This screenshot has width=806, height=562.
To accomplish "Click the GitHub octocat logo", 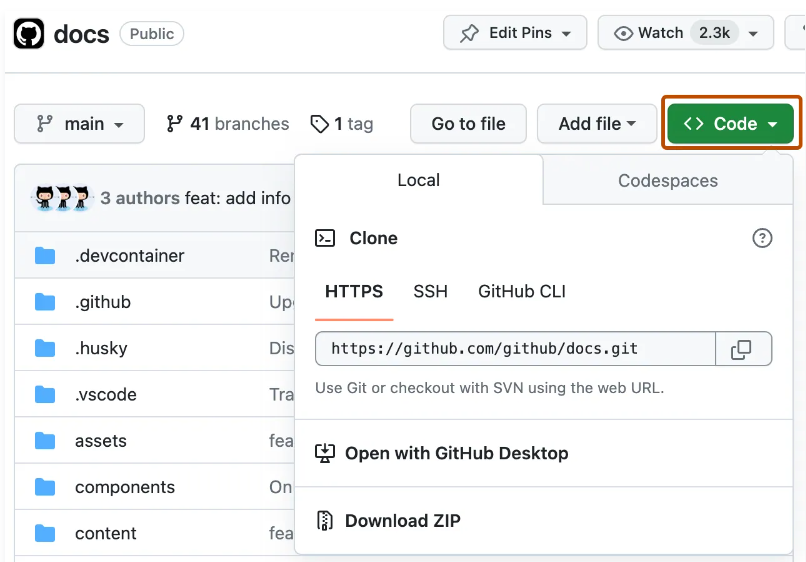I will [29, 33].
